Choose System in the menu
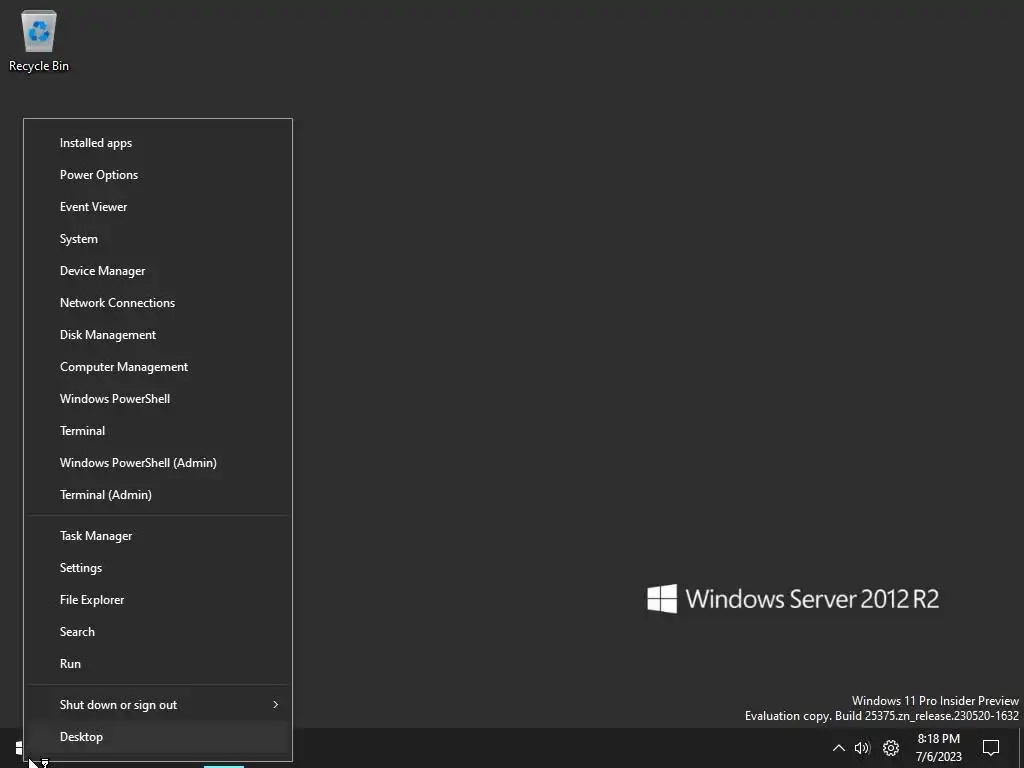 pos(158,239)
